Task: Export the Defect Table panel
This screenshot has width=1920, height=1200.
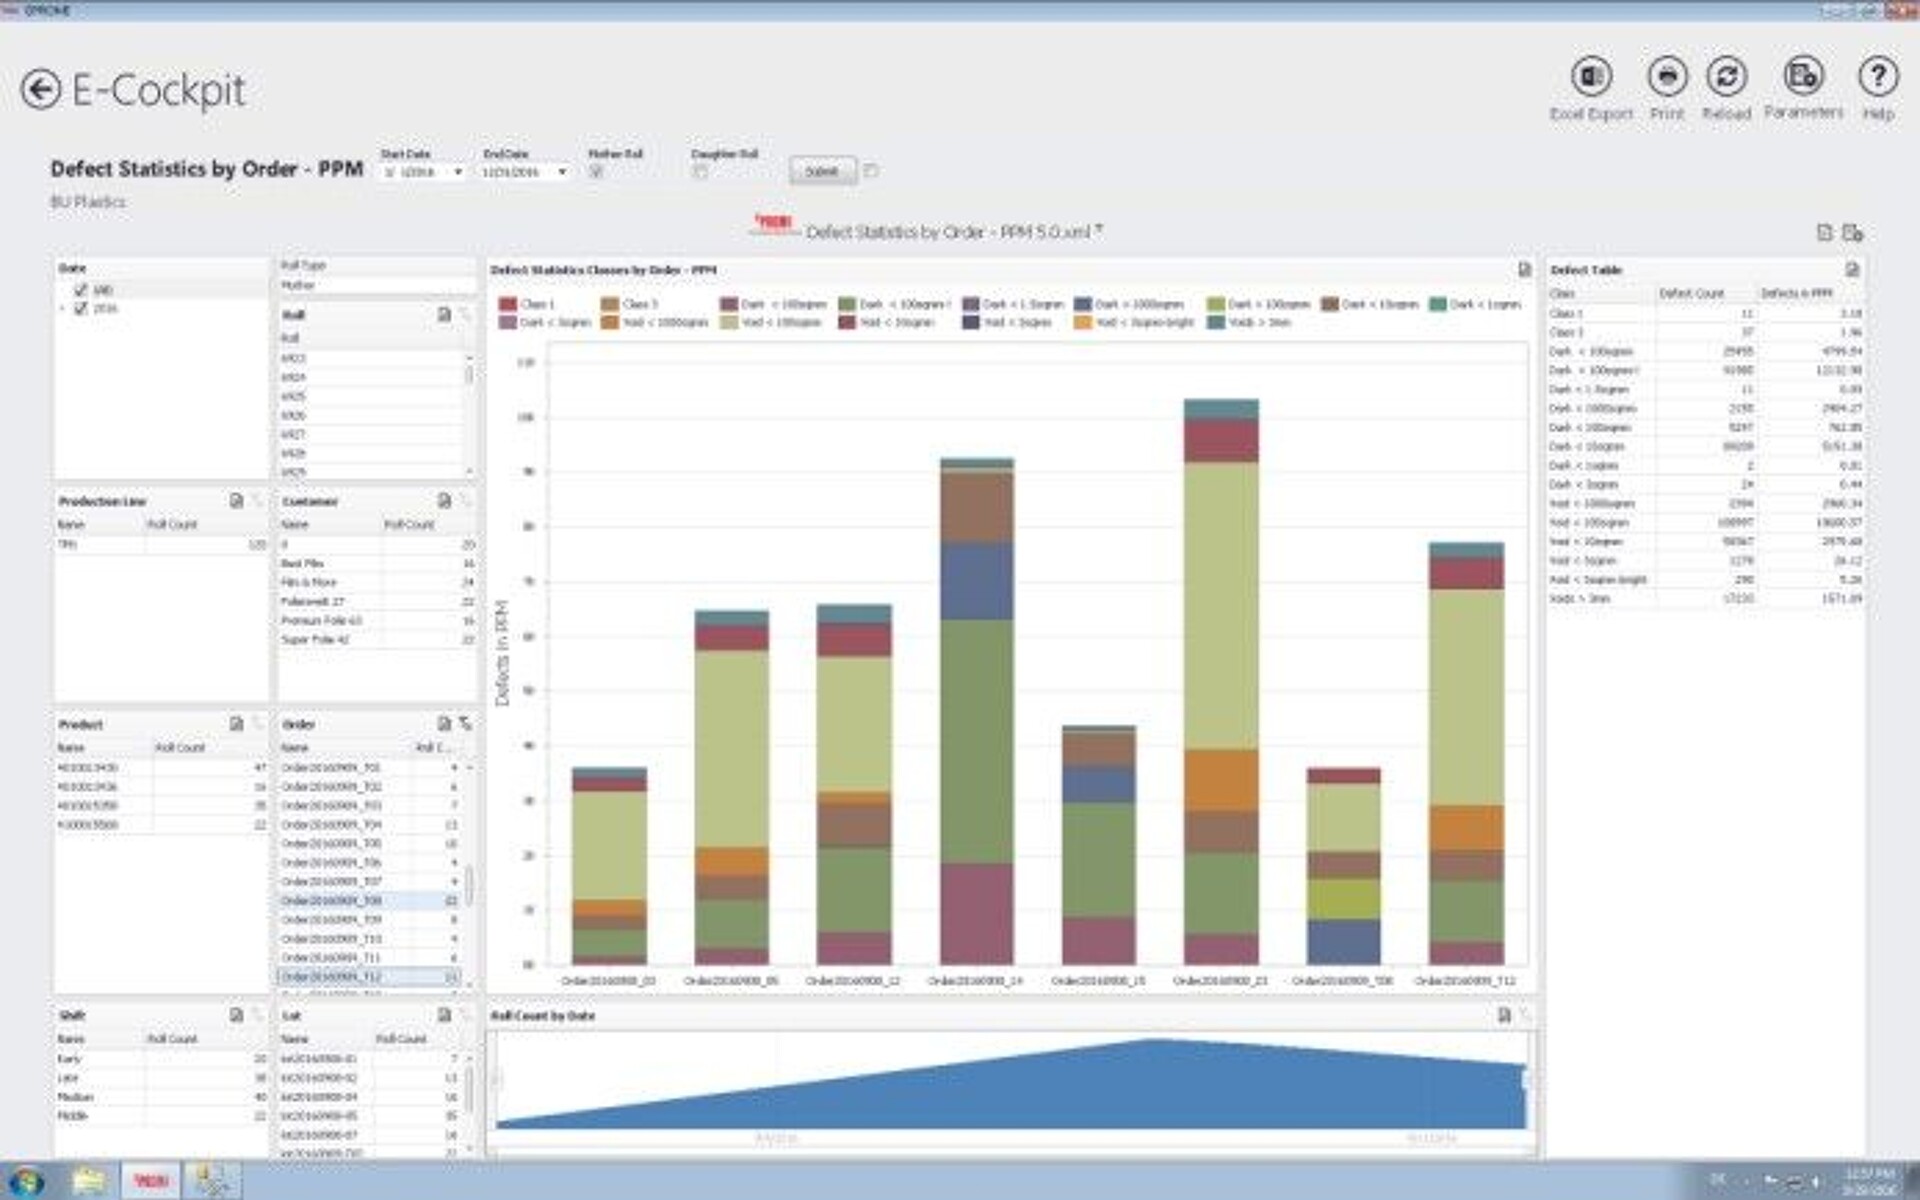Action: 1852,270
